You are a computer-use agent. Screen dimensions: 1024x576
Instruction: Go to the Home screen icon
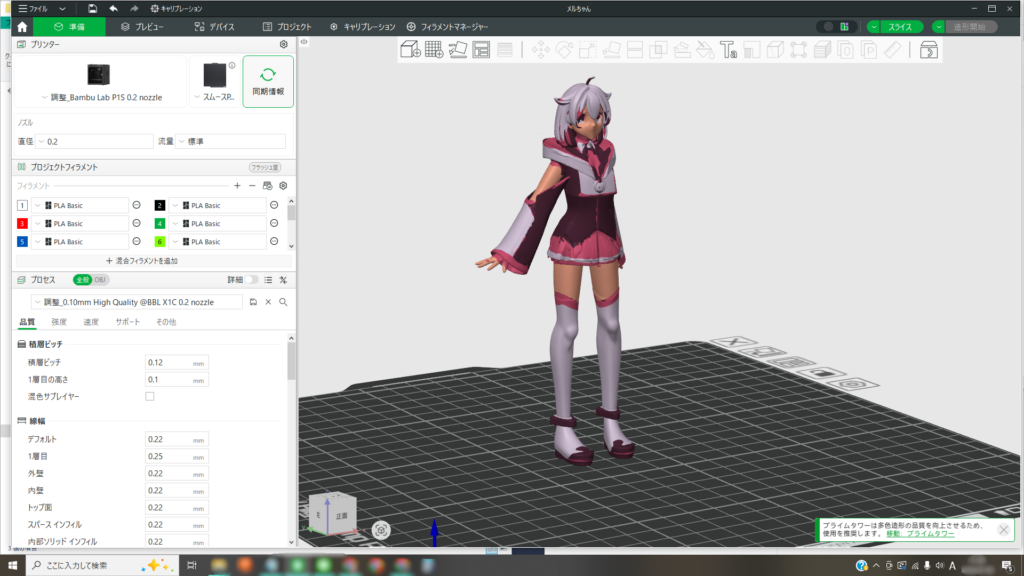[x=22, y=27]
